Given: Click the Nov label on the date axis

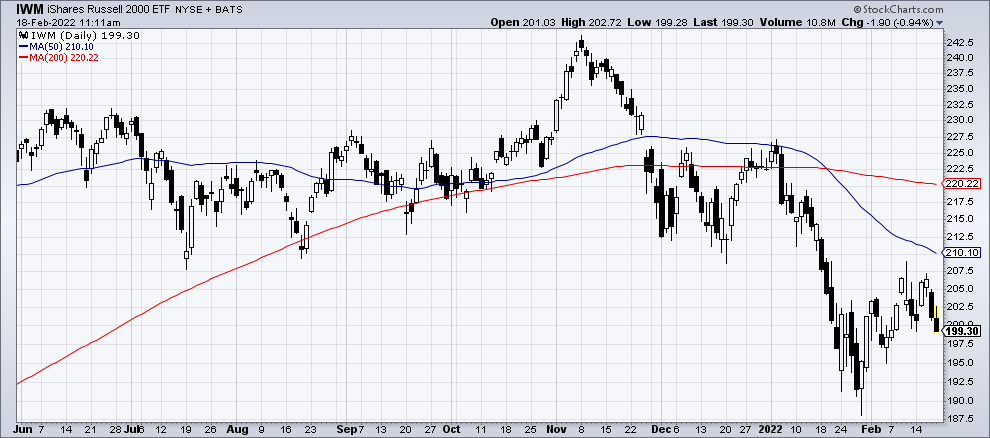Looking at the screenshot, I should pos(556,429).
